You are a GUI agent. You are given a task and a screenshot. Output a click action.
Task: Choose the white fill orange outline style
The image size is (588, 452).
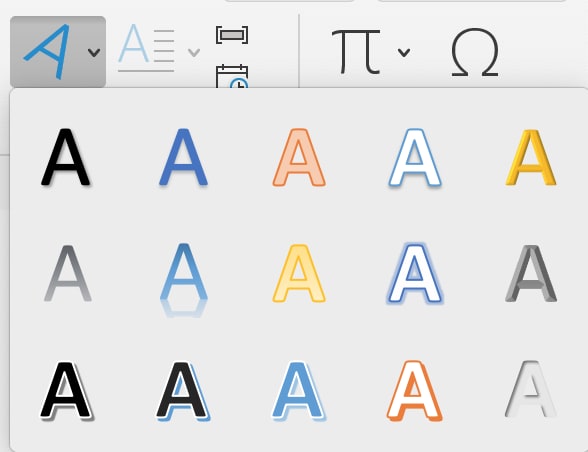coord(415,391)
